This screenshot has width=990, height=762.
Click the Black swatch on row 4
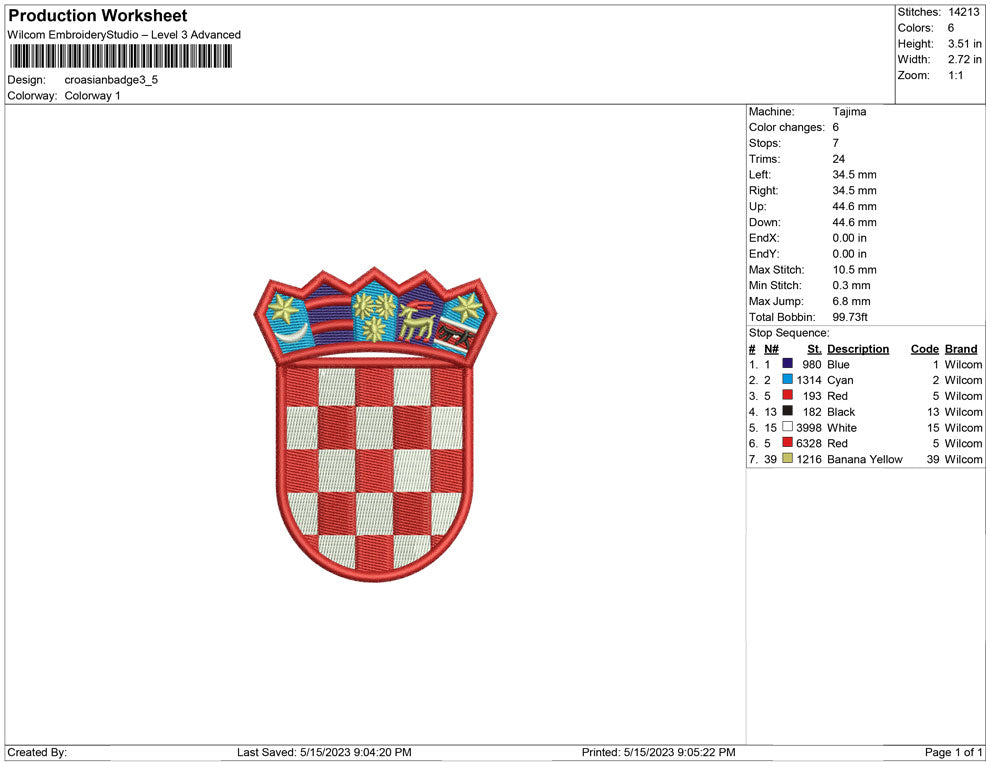787,412
